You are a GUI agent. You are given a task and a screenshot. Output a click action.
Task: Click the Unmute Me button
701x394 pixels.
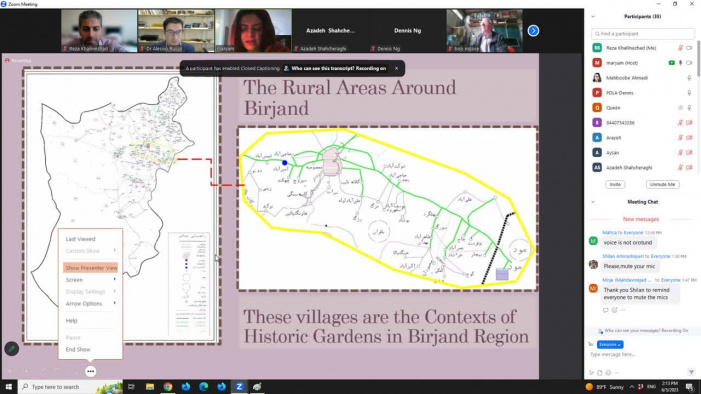tap(663, 184)
